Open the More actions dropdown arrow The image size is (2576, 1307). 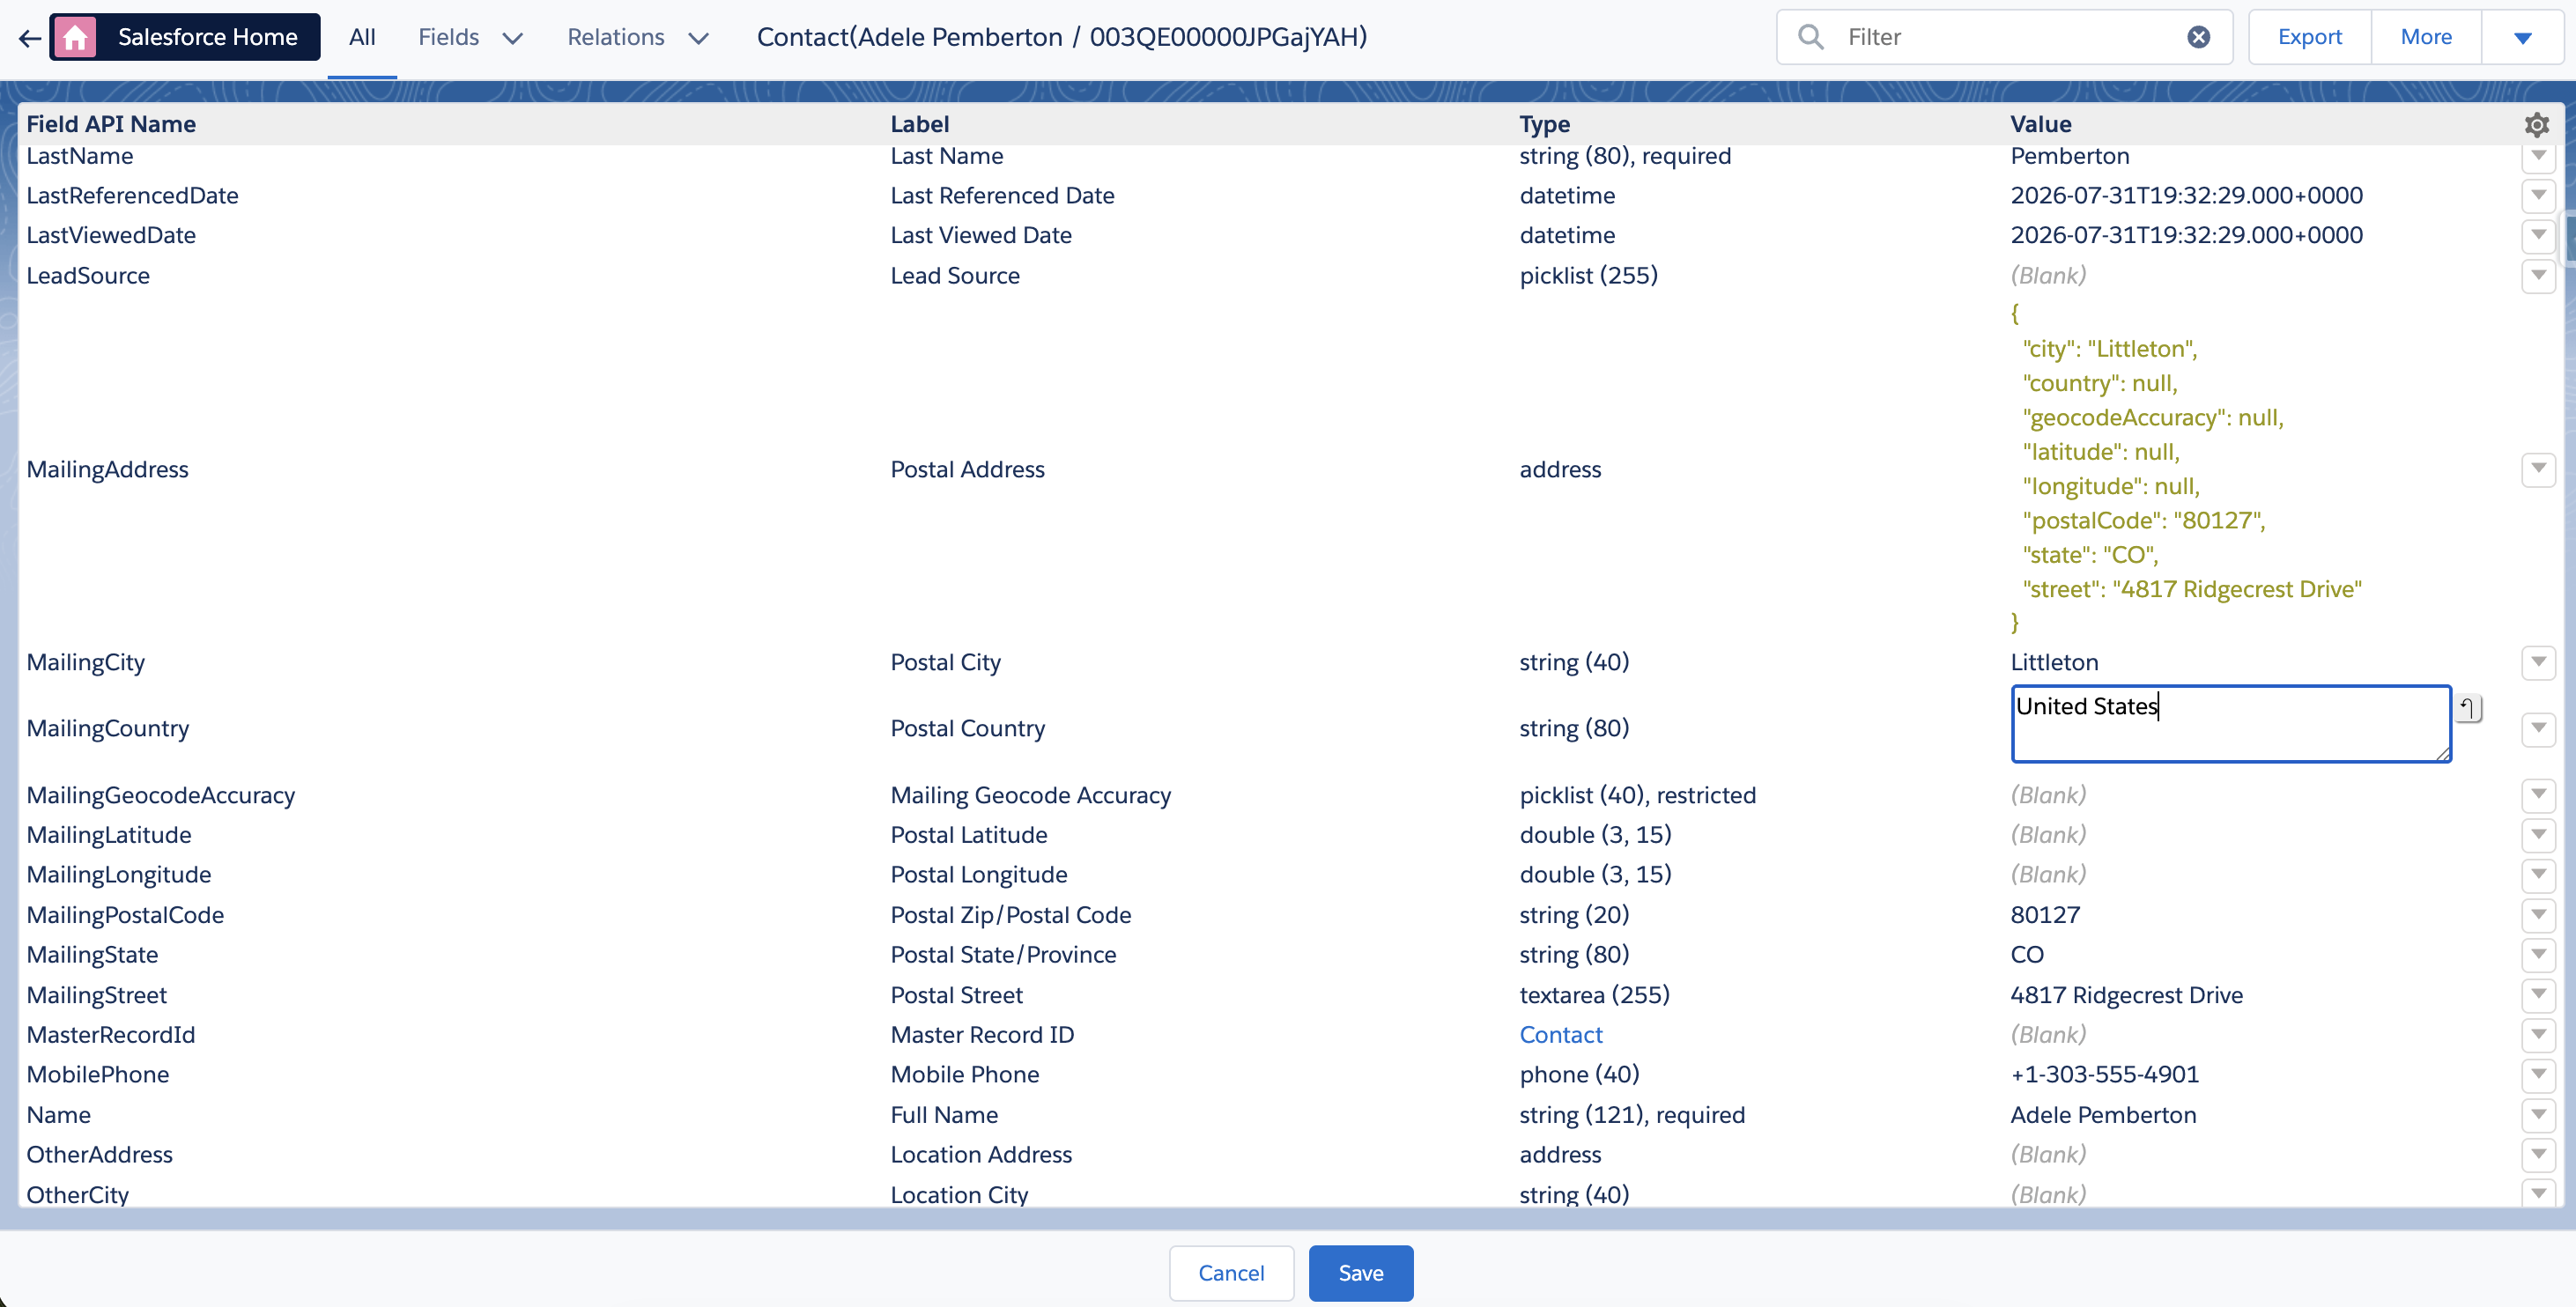pos(2522,37)
